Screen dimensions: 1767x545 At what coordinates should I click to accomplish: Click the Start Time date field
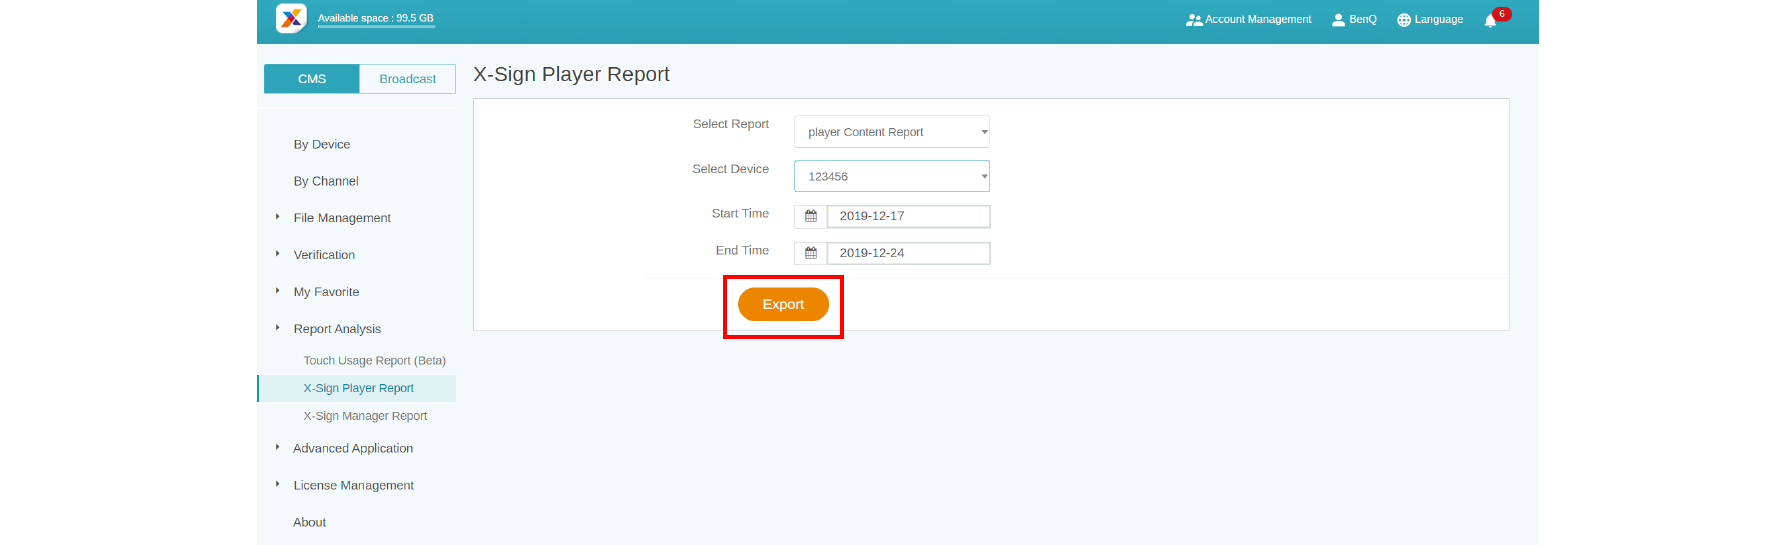[x=908, y=216]
